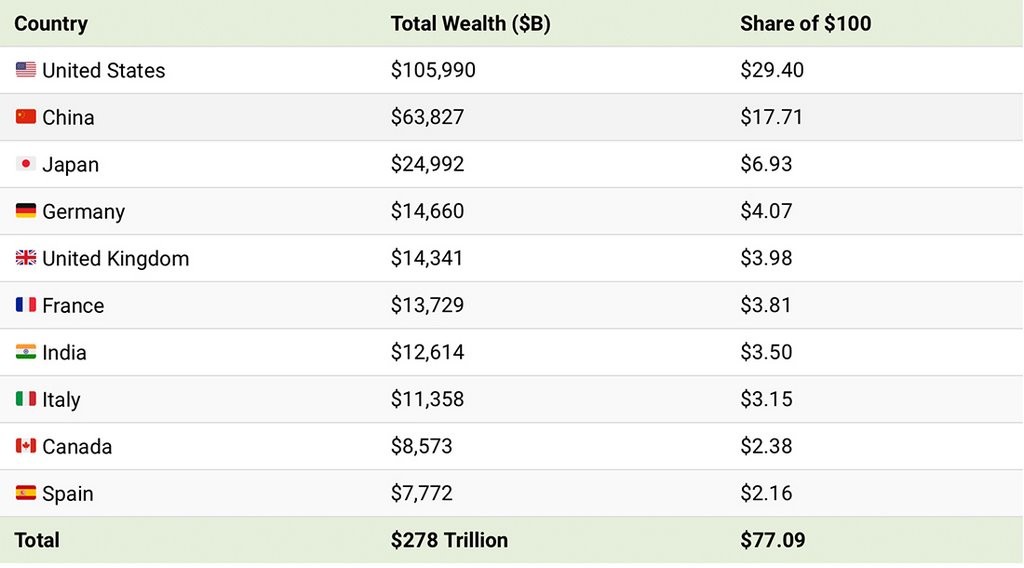
Task: Select Spain's $7,772 wealth value
Action: [421, 493]
